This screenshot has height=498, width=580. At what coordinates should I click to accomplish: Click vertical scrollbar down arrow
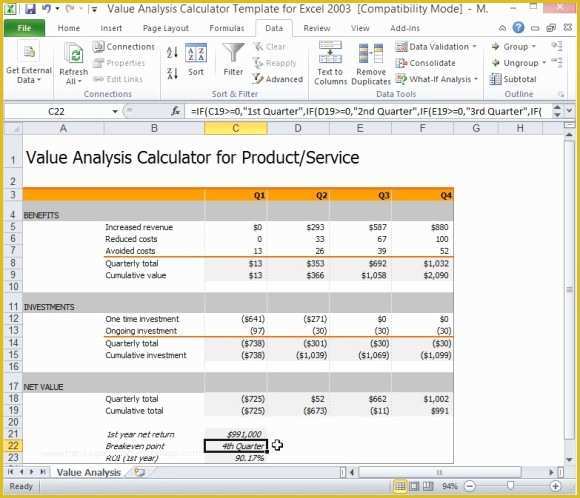point(569,460)
